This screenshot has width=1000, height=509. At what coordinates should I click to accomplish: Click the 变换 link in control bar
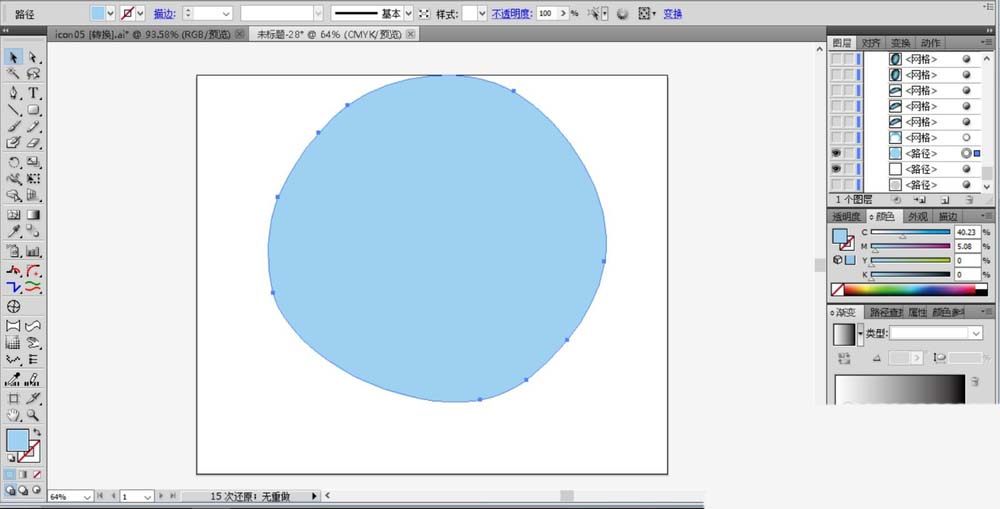(673, 13)
